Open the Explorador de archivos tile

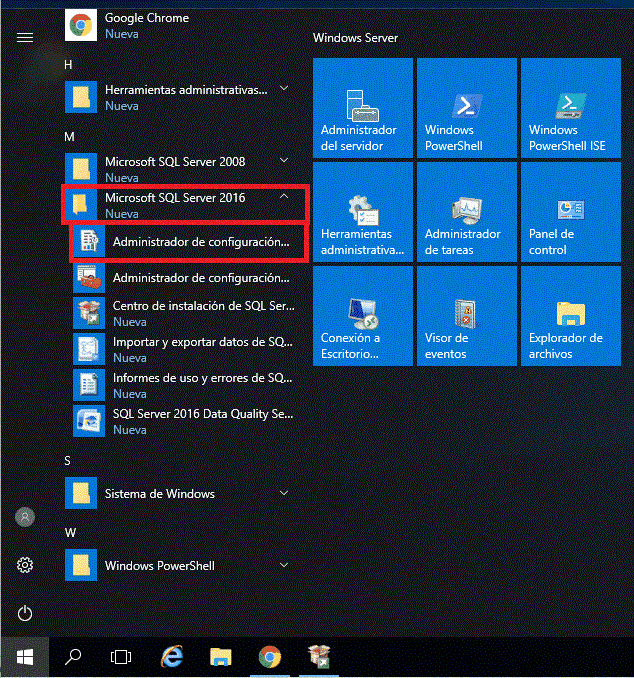tap(571, 316)
